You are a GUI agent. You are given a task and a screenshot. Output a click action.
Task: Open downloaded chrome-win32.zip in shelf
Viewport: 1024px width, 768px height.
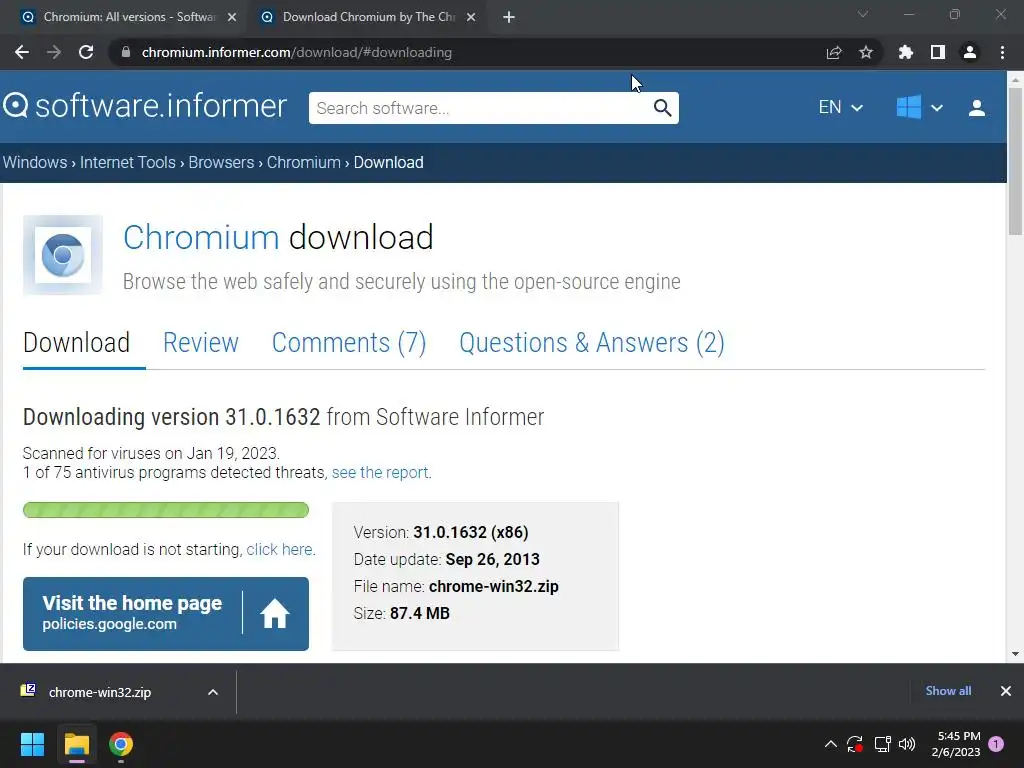pos(99,692)
